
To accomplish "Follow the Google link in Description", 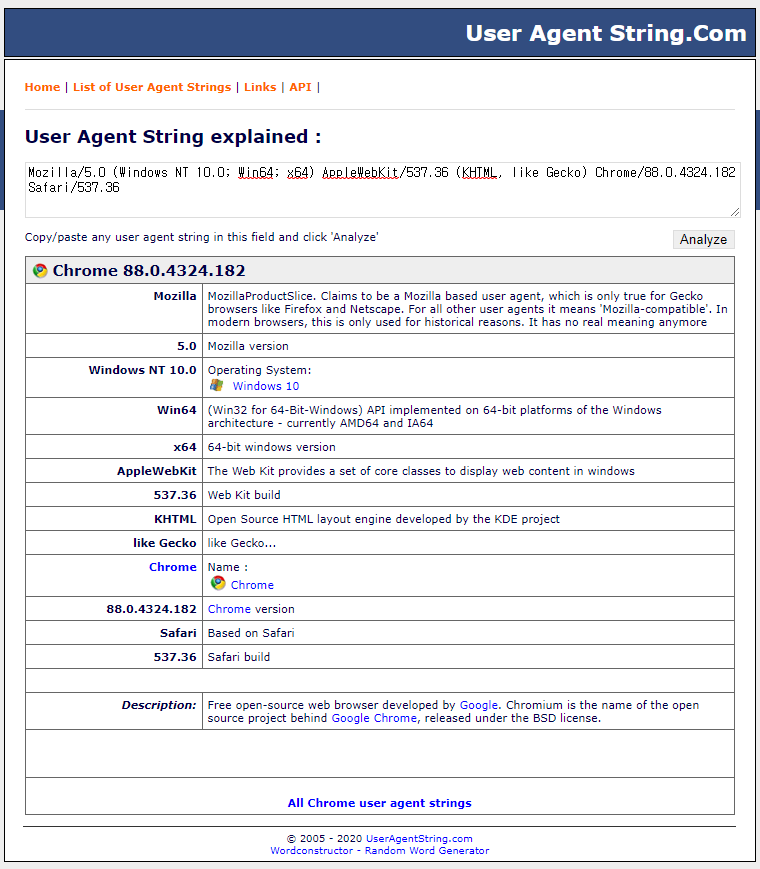I will pos(479,705).
